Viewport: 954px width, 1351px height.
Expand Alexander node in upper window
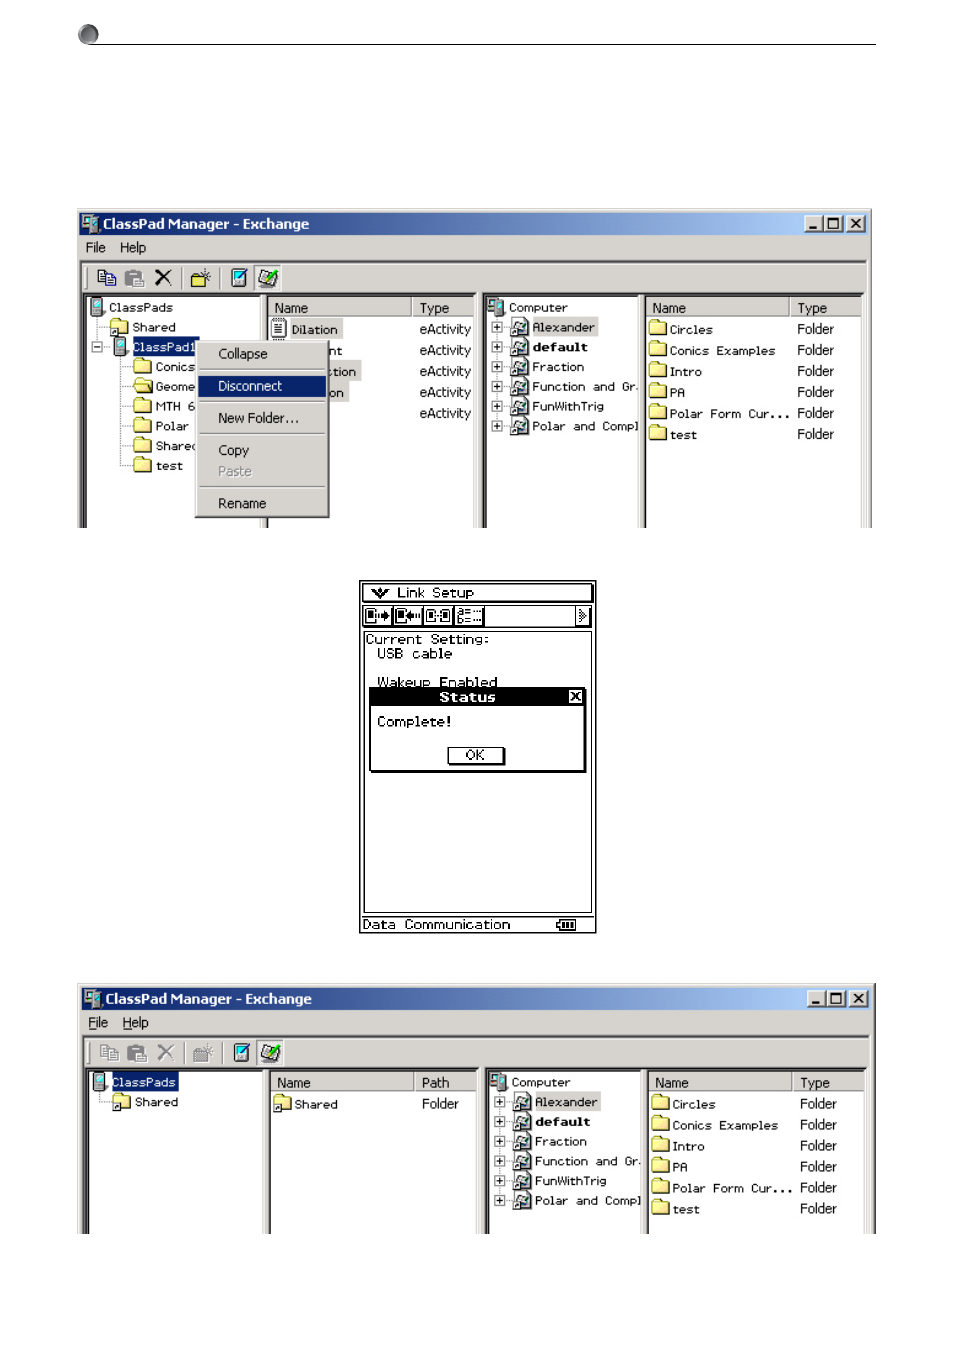(x=497, y=327)
